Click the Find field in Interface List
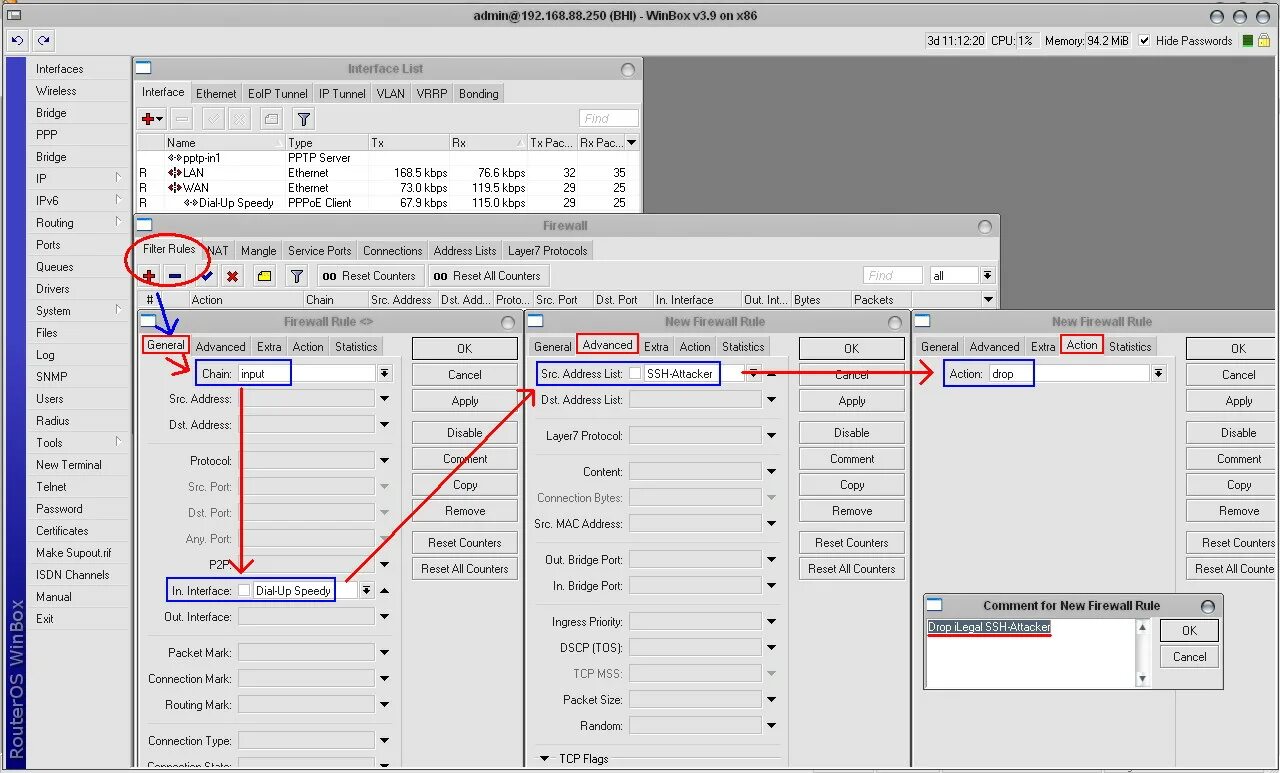The image size is (1280, 773). click(609, 118)
